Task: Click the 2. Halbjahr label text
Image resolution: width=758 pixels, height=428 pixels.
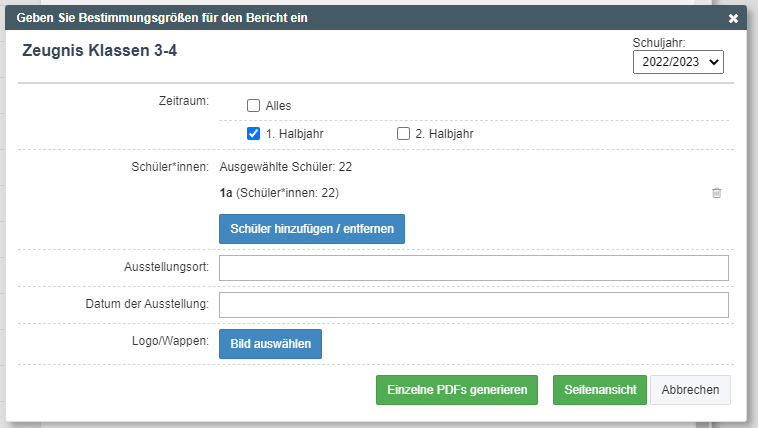Action: click(444, 134)
